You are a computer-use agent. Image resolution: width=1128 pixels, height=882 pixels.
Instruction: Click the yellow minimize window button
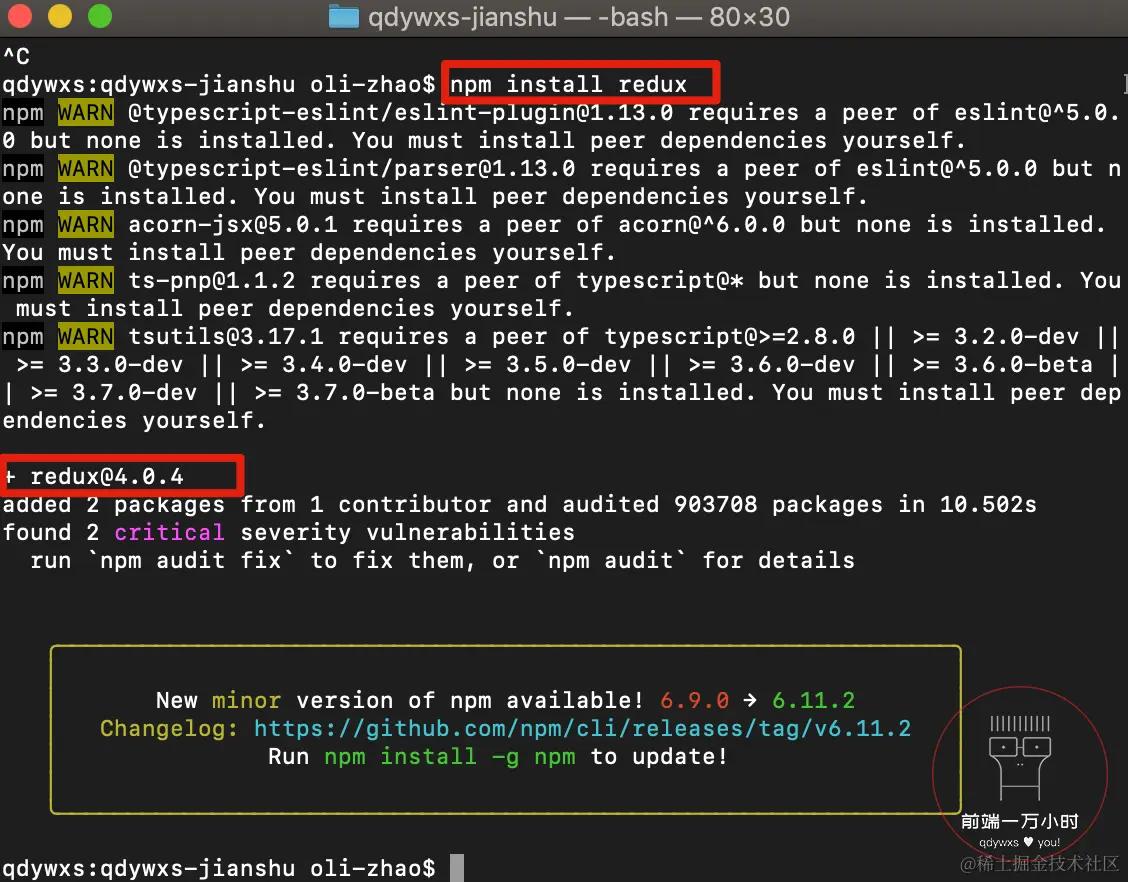click(60, 15)
